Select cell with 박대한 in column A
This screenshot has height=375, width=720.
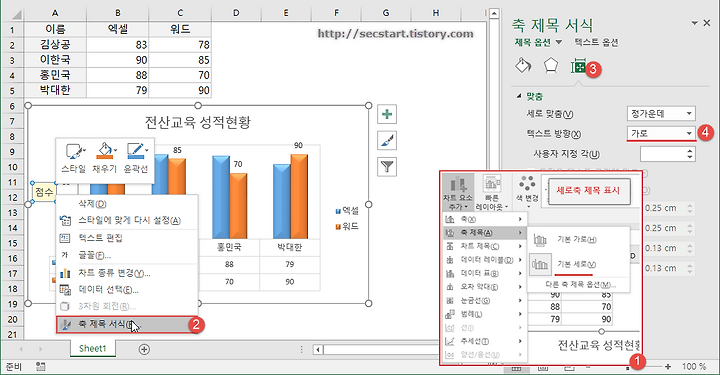(x=55, y=90)
